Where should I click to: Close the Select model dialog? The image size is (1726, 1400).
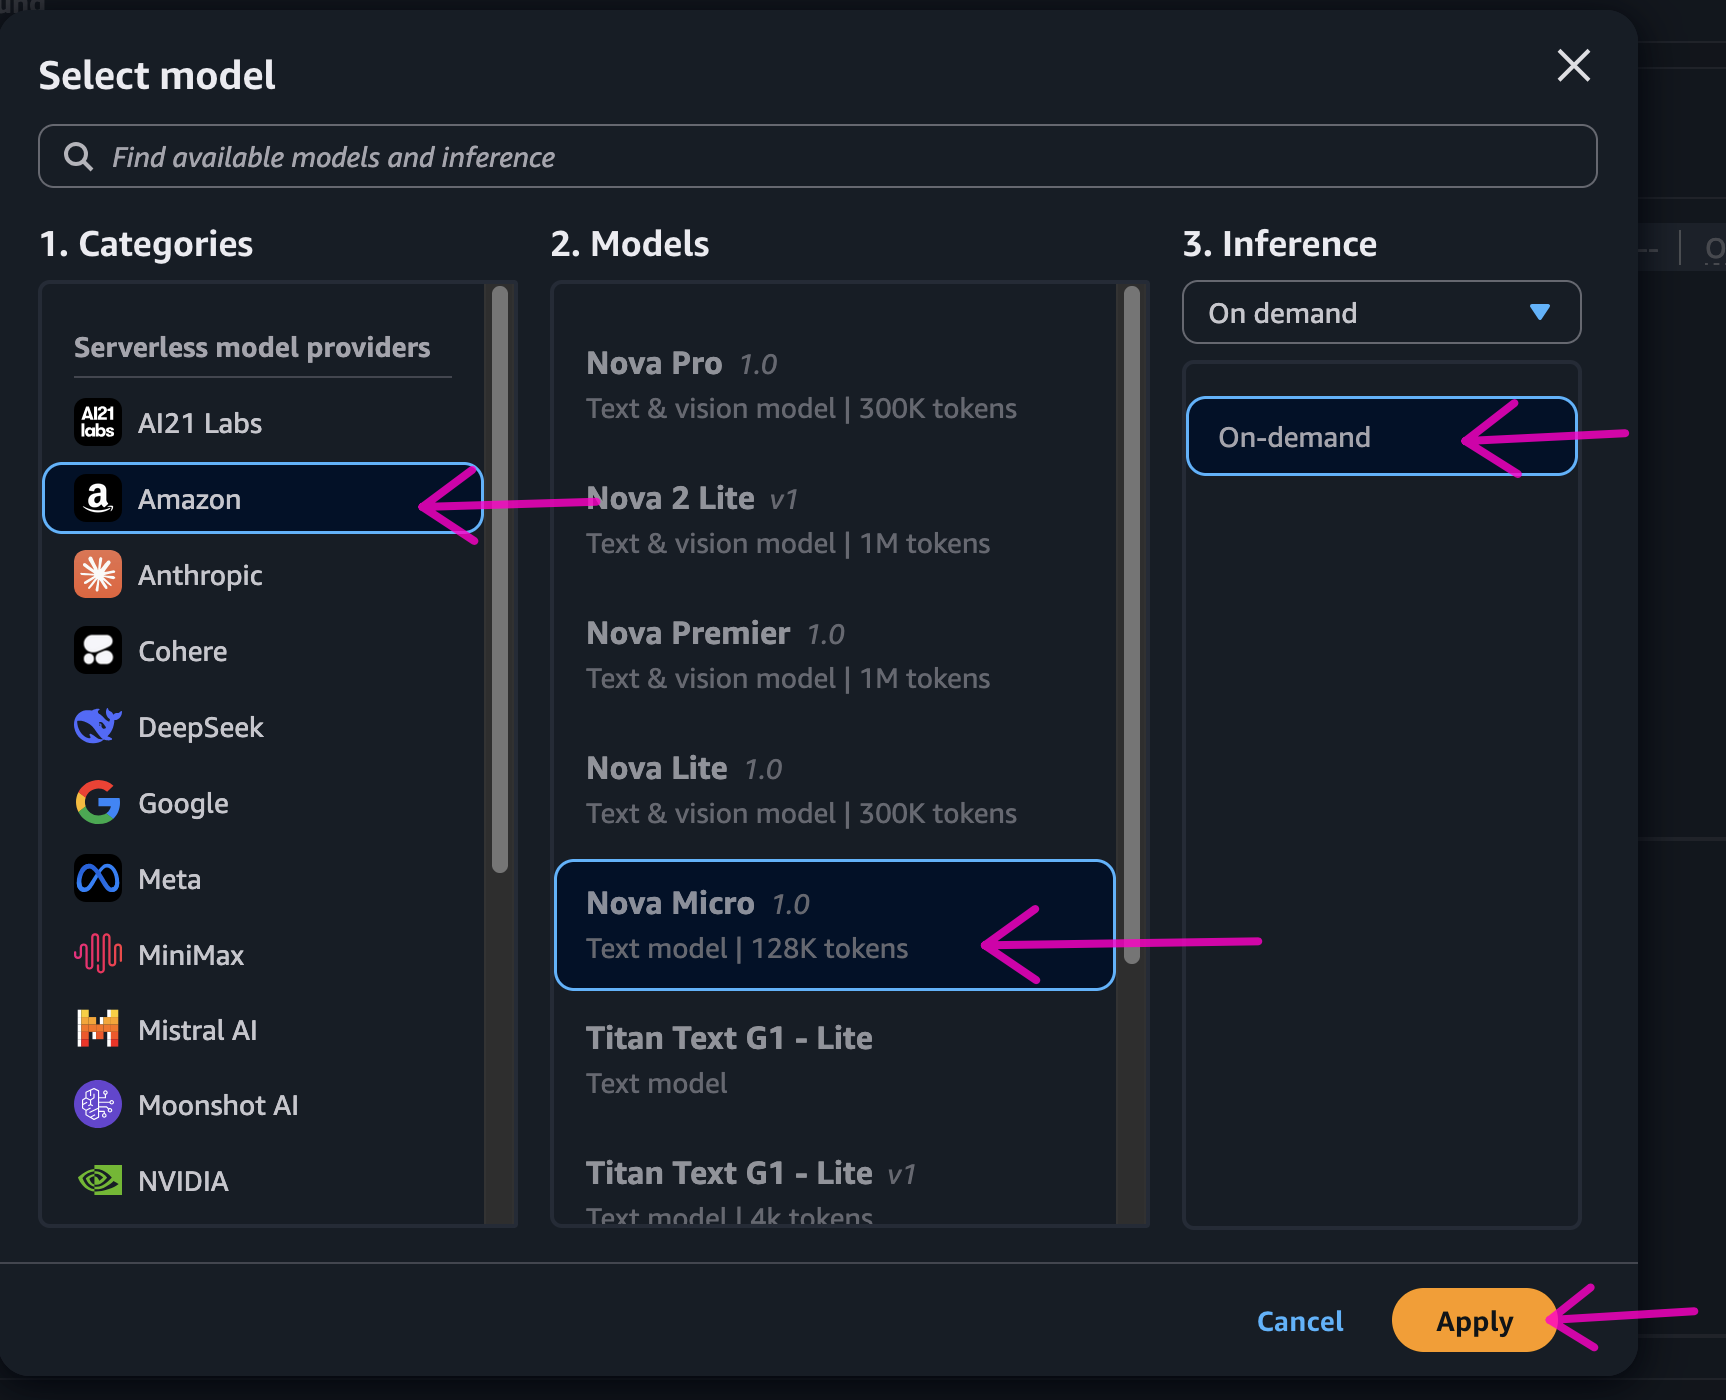[1573, 66]
